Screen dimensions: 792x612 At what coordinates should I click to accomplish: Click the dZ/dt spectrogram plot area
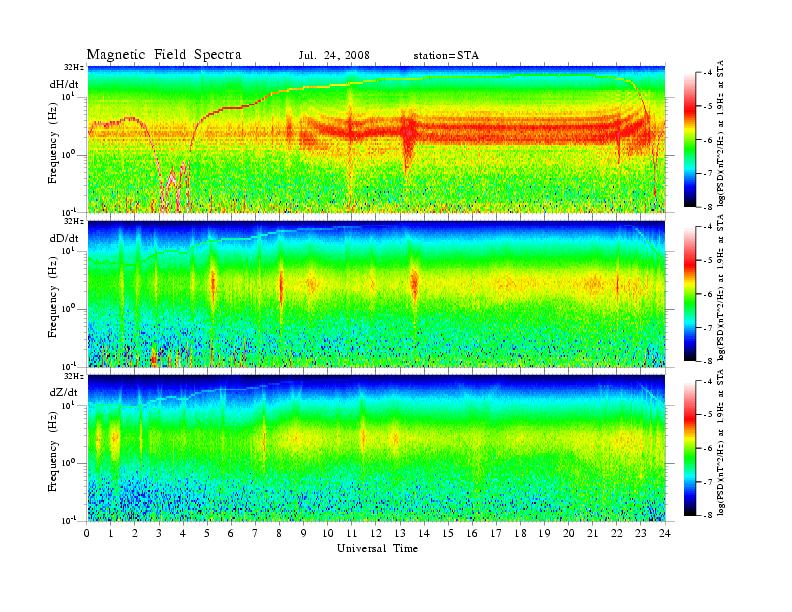click(376, 448)
